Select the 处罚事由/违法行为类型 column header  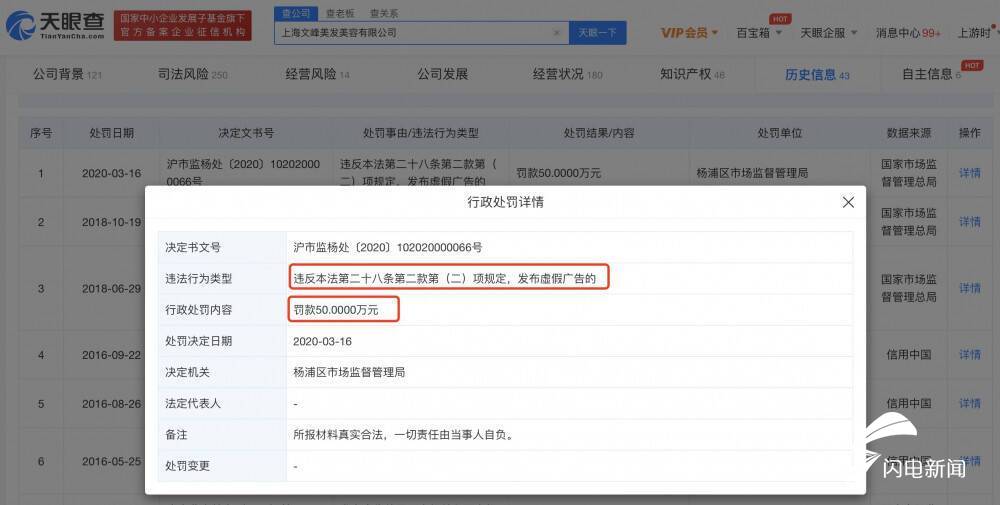click(420, 133)
